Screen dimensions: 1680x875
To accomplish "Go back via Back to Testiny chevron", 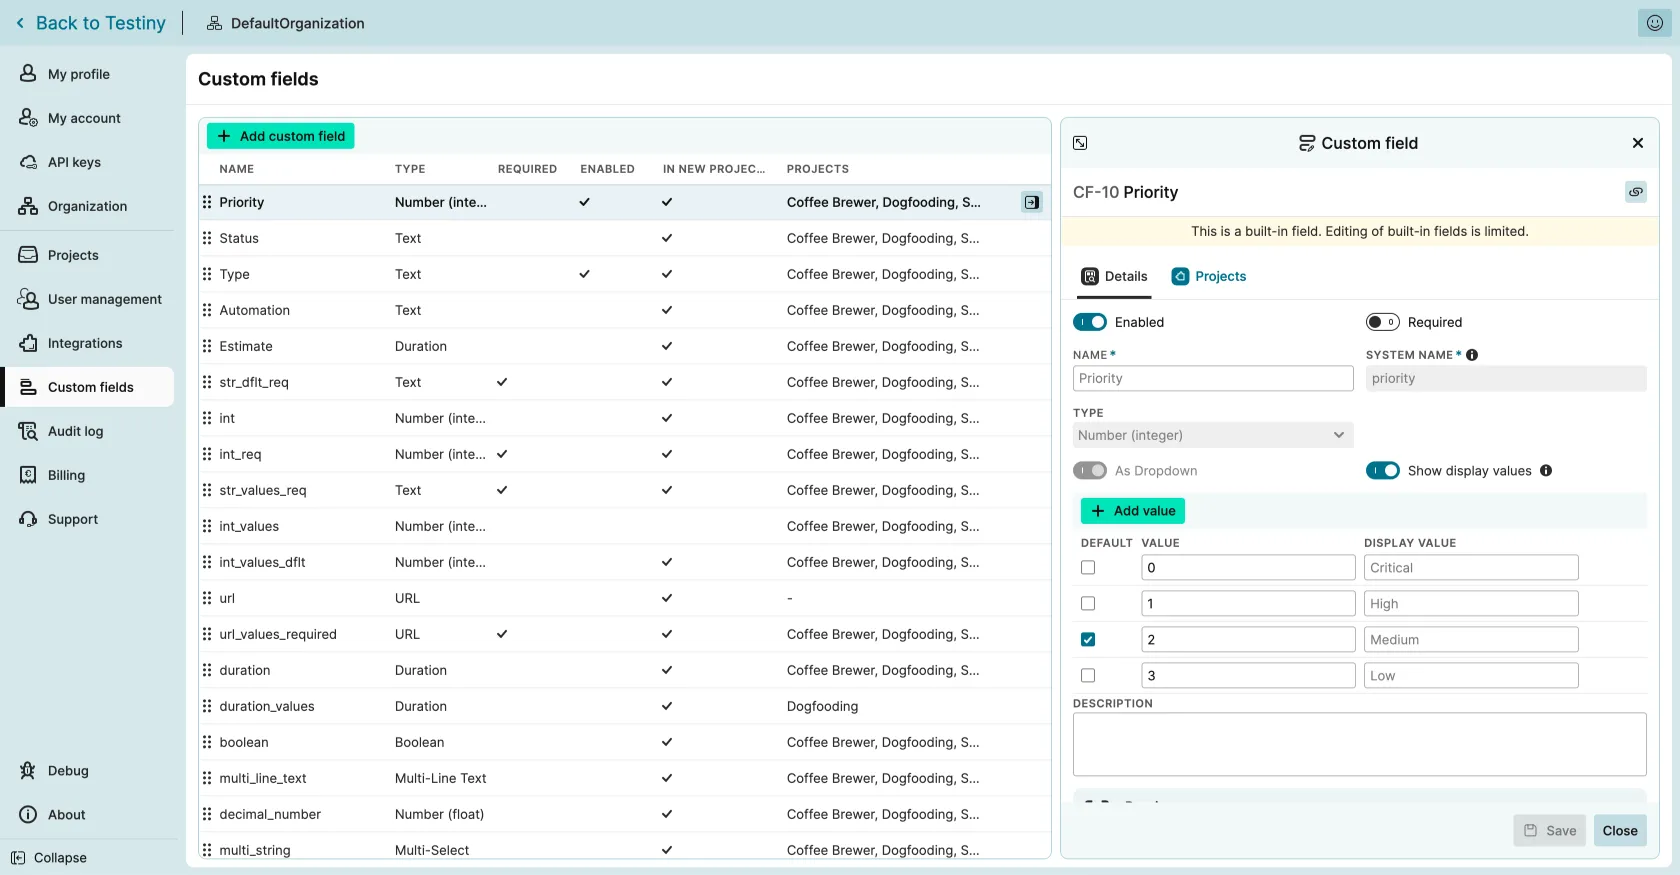I will point(20,23).
